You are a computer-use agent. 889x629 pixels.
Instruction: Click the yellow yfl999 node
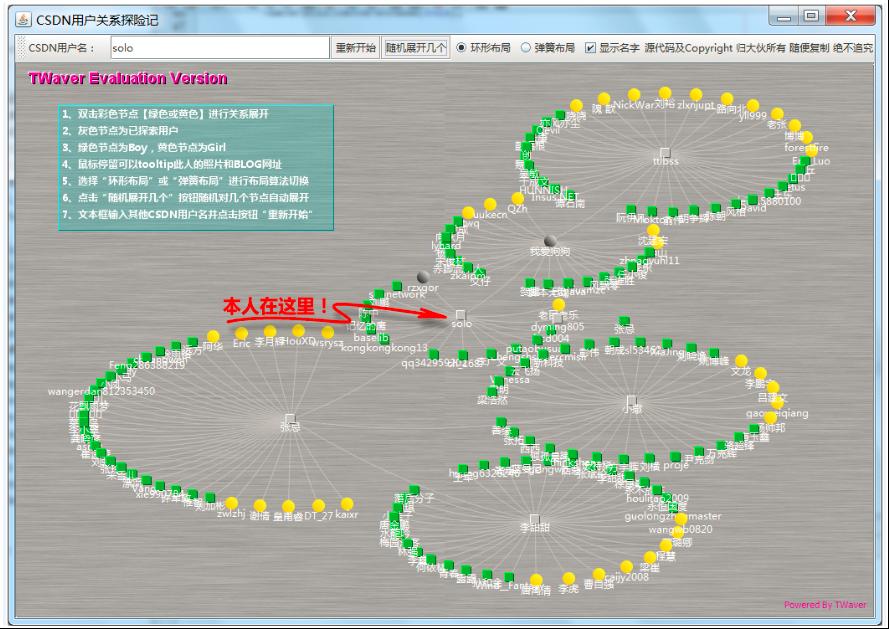point(753,105)
